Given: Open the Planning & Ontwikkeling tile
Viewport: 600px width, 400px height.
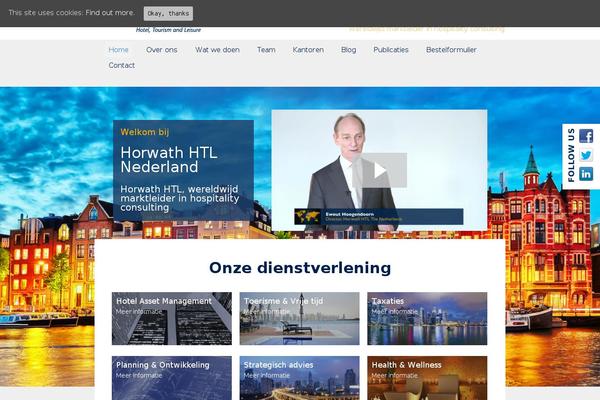Looking at the screenshot, I should [172, 378].
